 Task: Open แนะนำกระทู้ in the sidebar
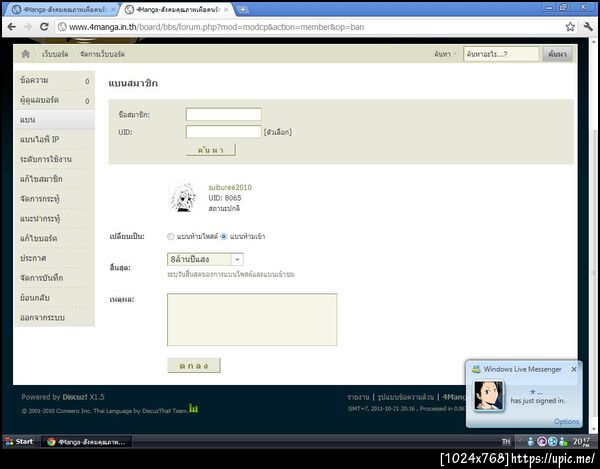coord(54,219)
